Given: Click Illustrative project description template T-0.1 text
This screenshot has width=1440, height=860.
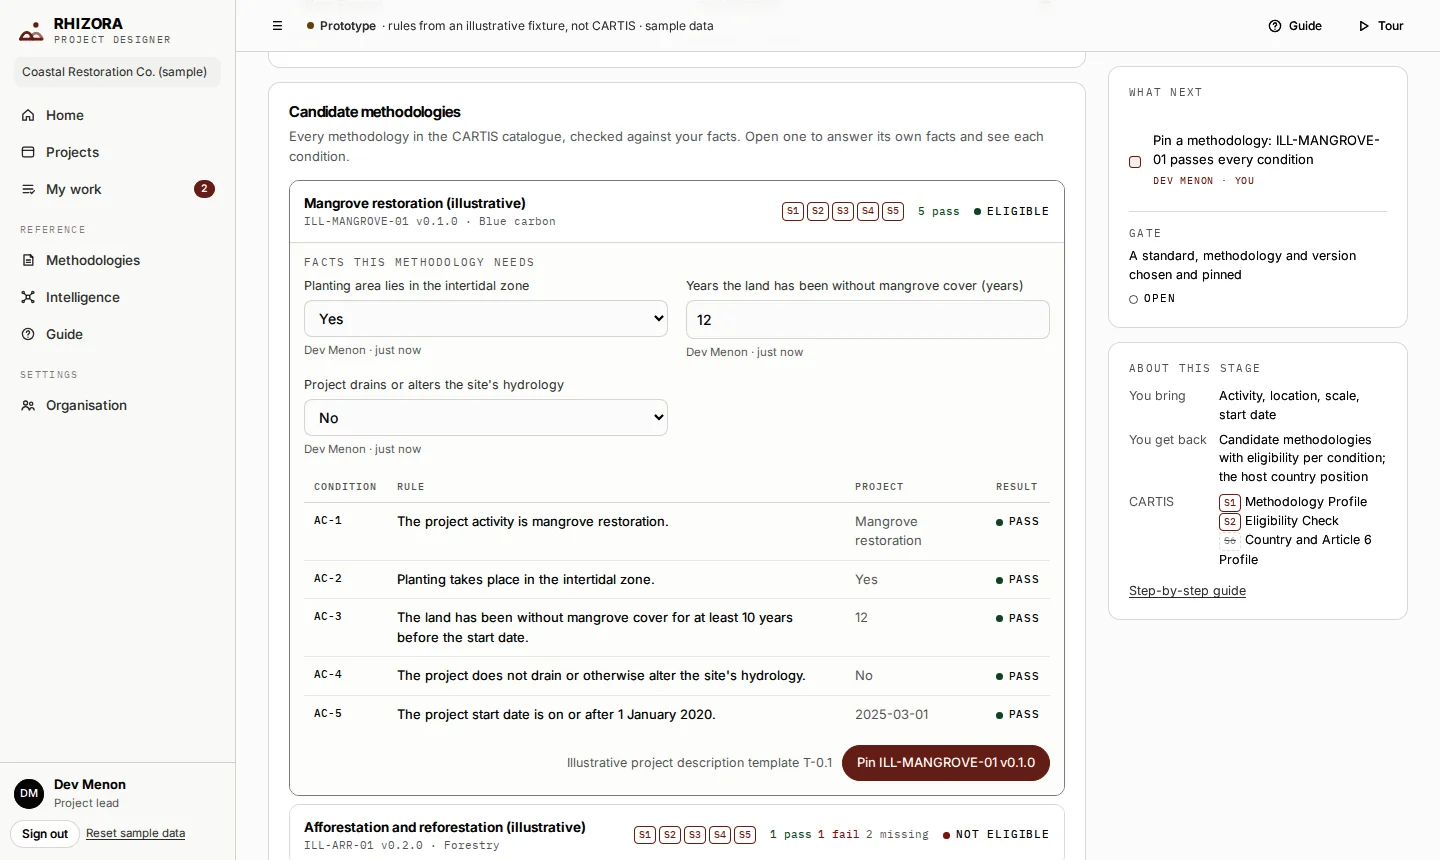Looking at the screenshot, I should 700,763.
